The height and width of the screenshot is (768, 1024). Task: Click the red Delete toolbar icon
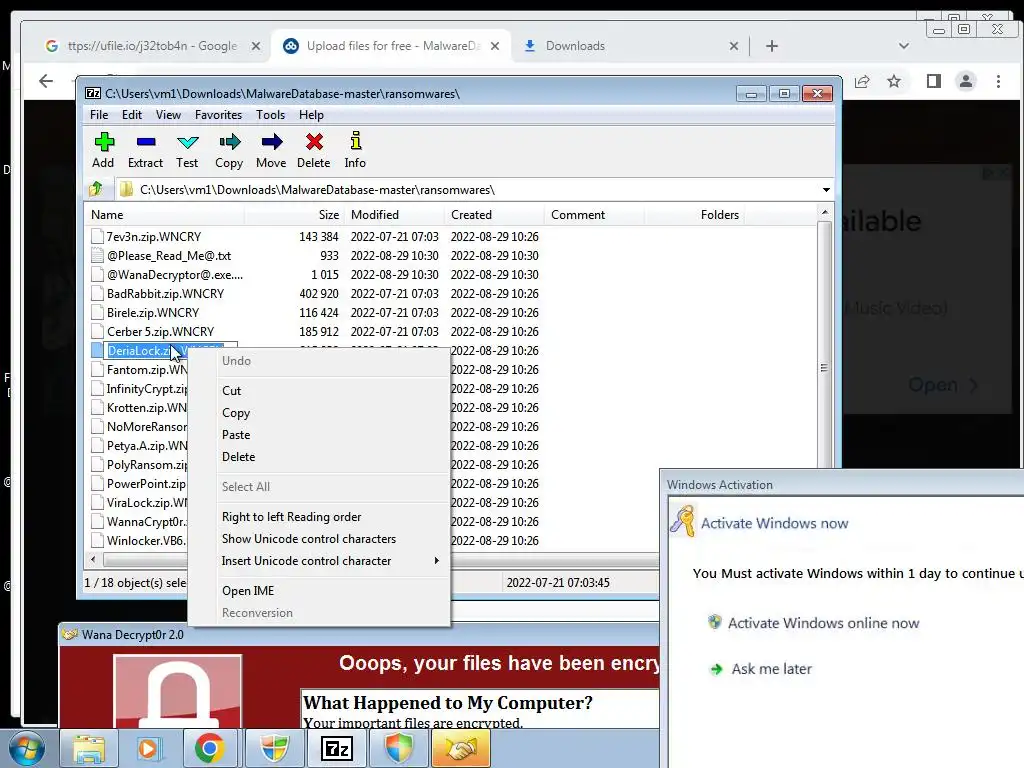click(313, 150)
